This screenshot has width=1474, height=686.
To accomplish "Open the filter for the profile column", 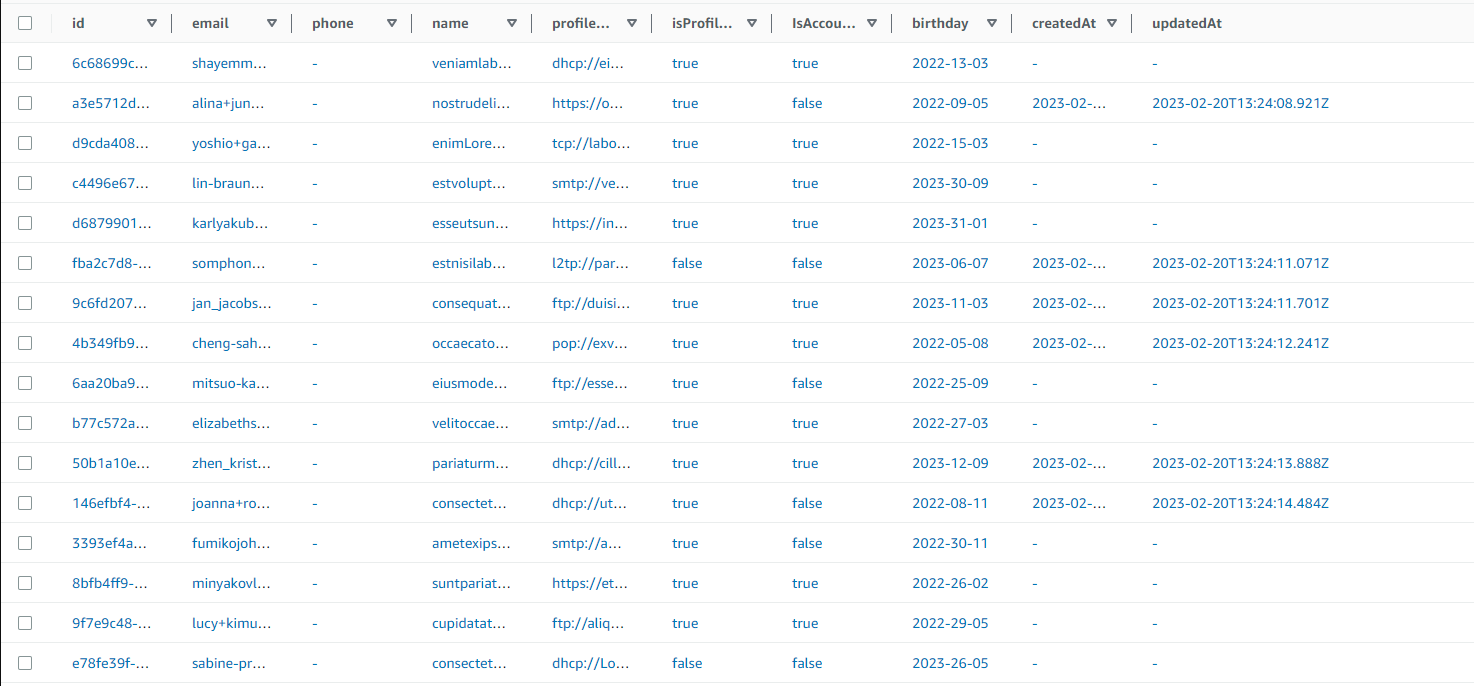I will coord(632,23).
